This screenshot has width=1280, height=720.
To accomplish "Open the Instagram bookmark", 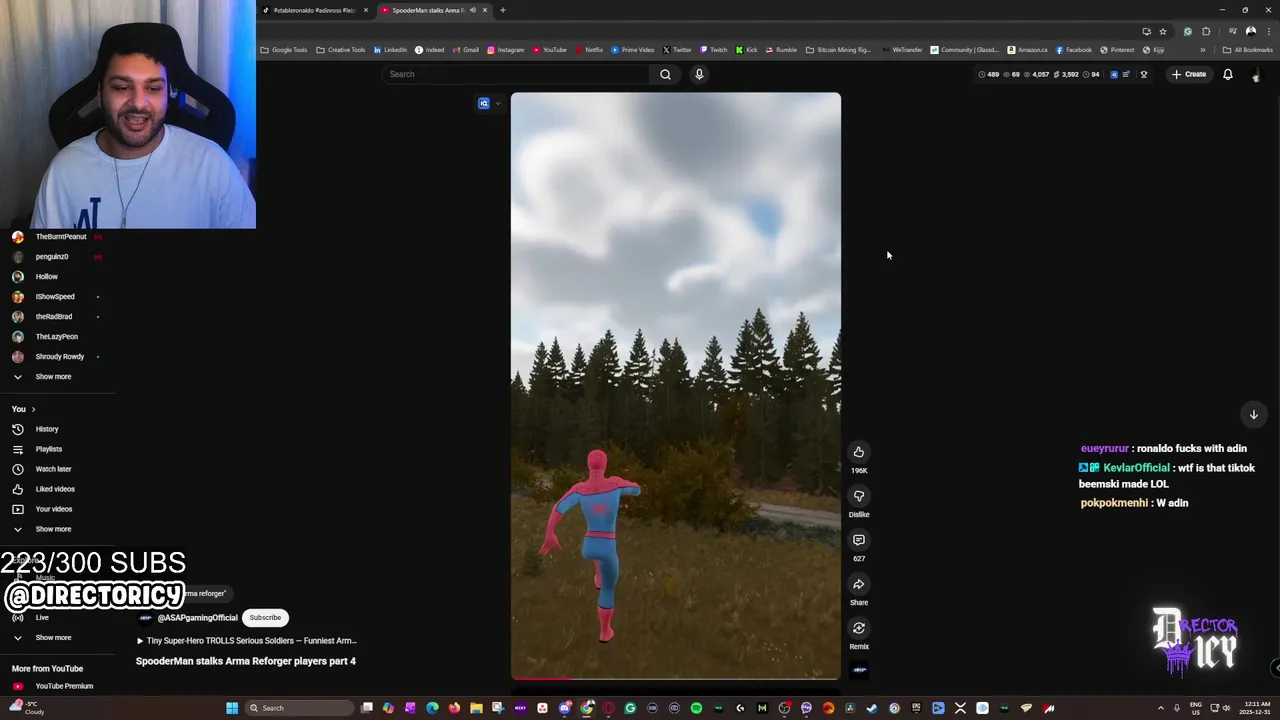I will coord(506,50).
